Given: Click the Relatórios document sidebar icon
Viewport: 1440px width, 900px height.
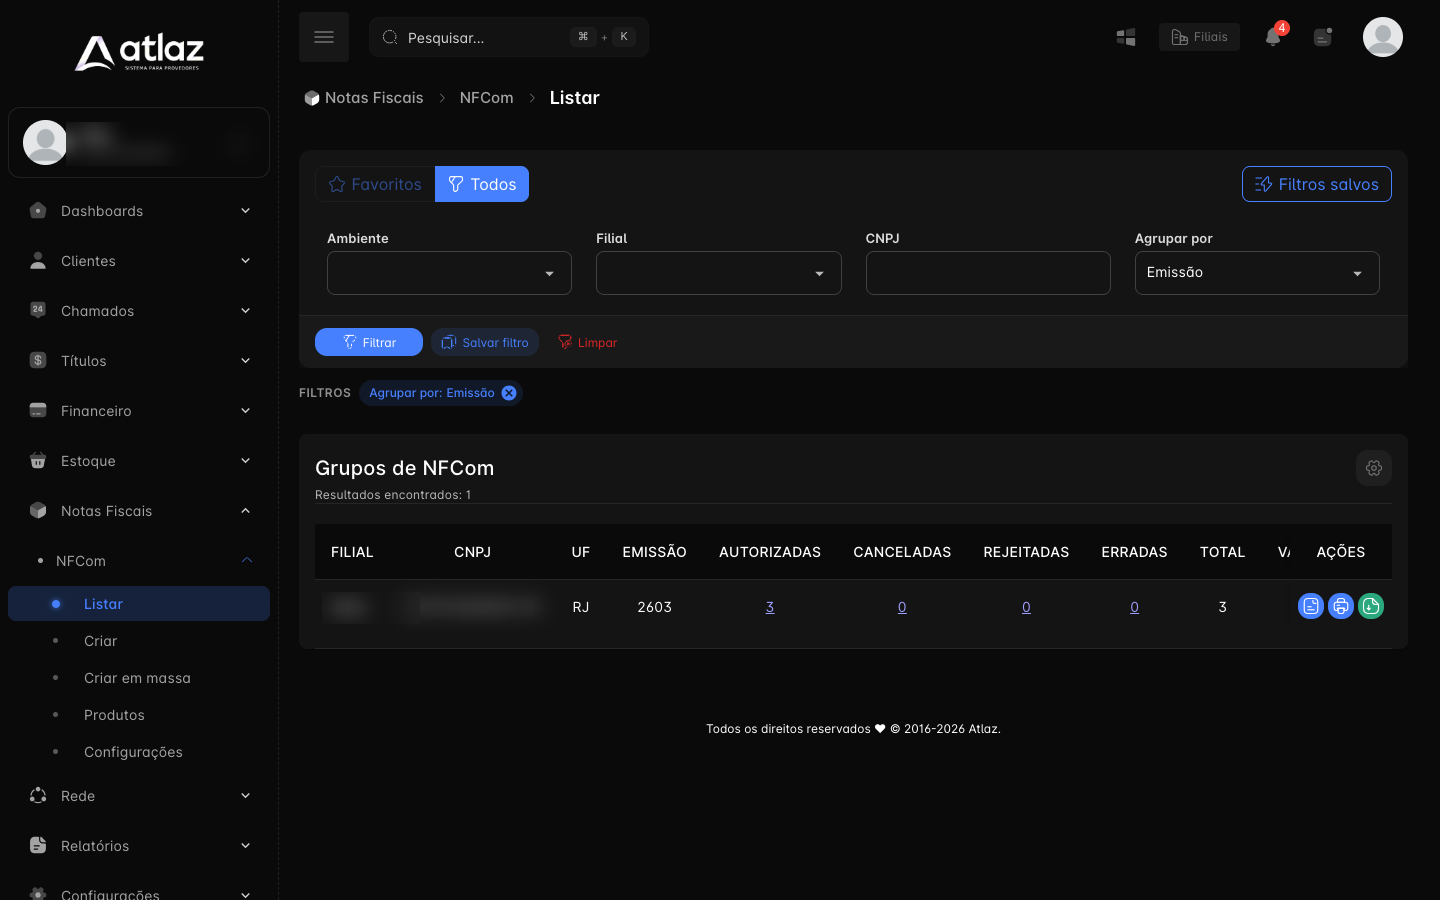Looking at the screenshot, I should (38, 845).
